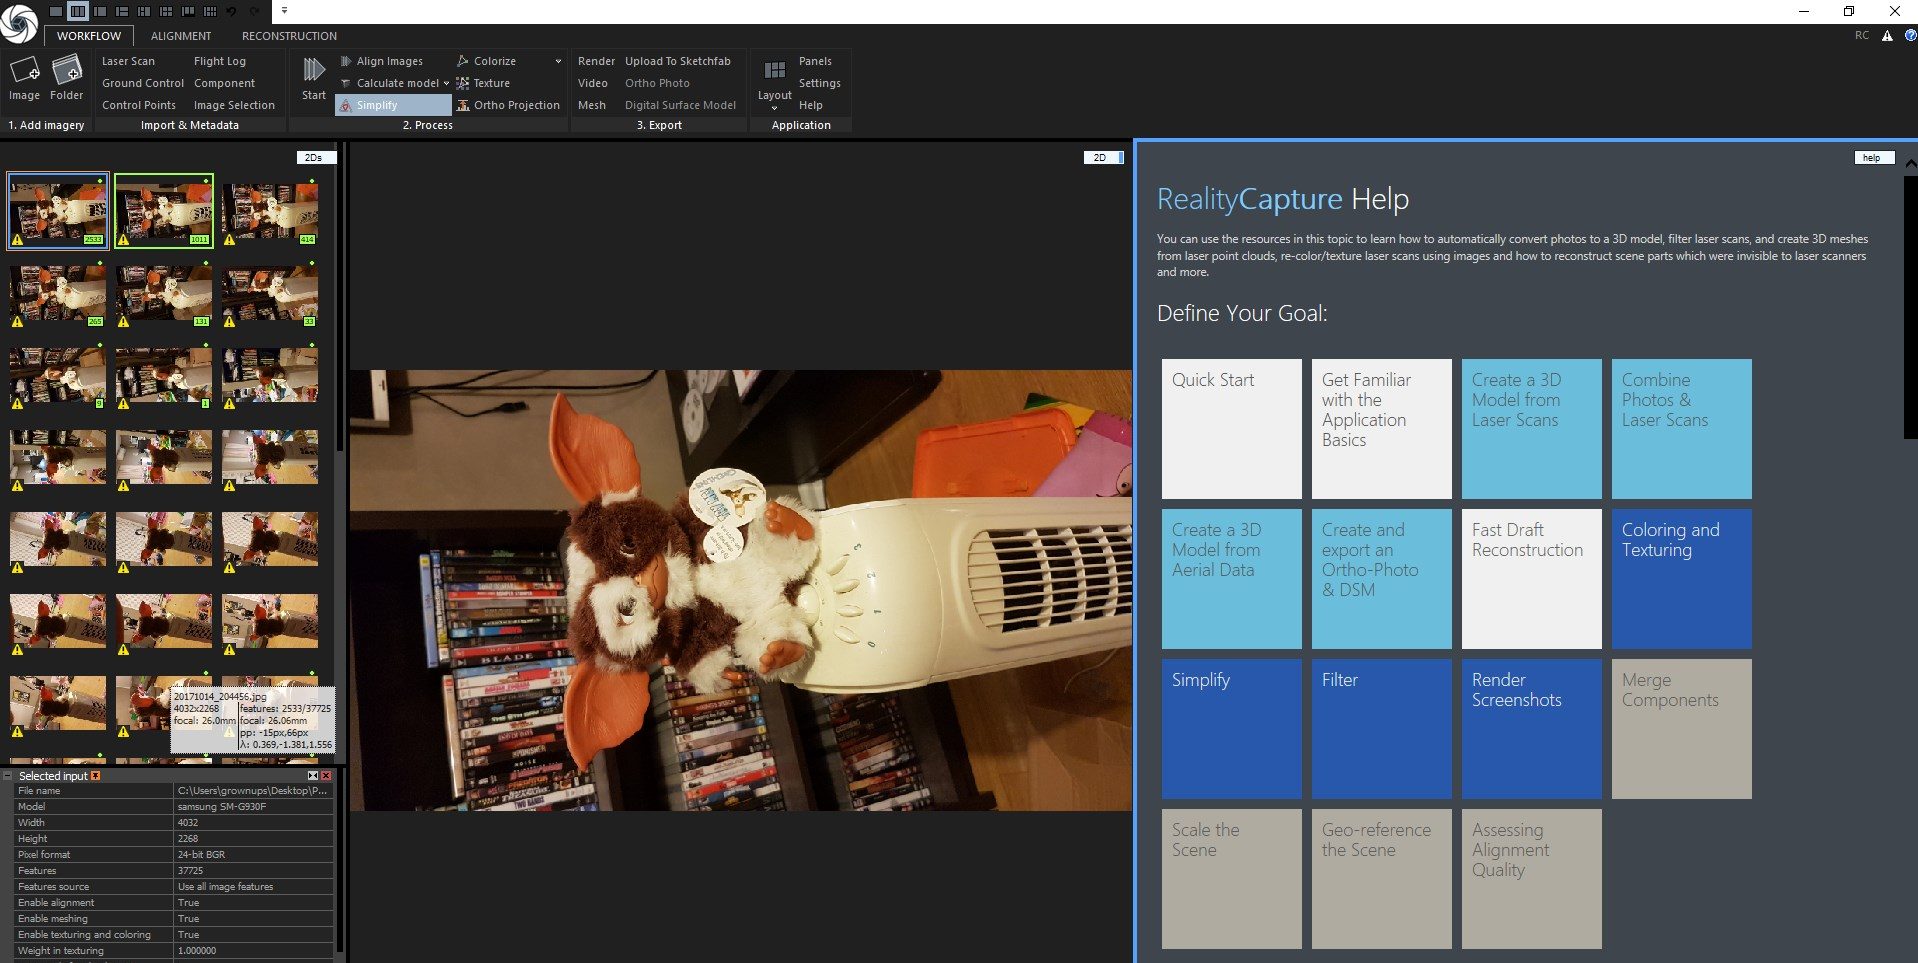Click the add Folder icon
Viewport: 1918px width, 963px height.
pyautogui.click(x=67, y=70)
